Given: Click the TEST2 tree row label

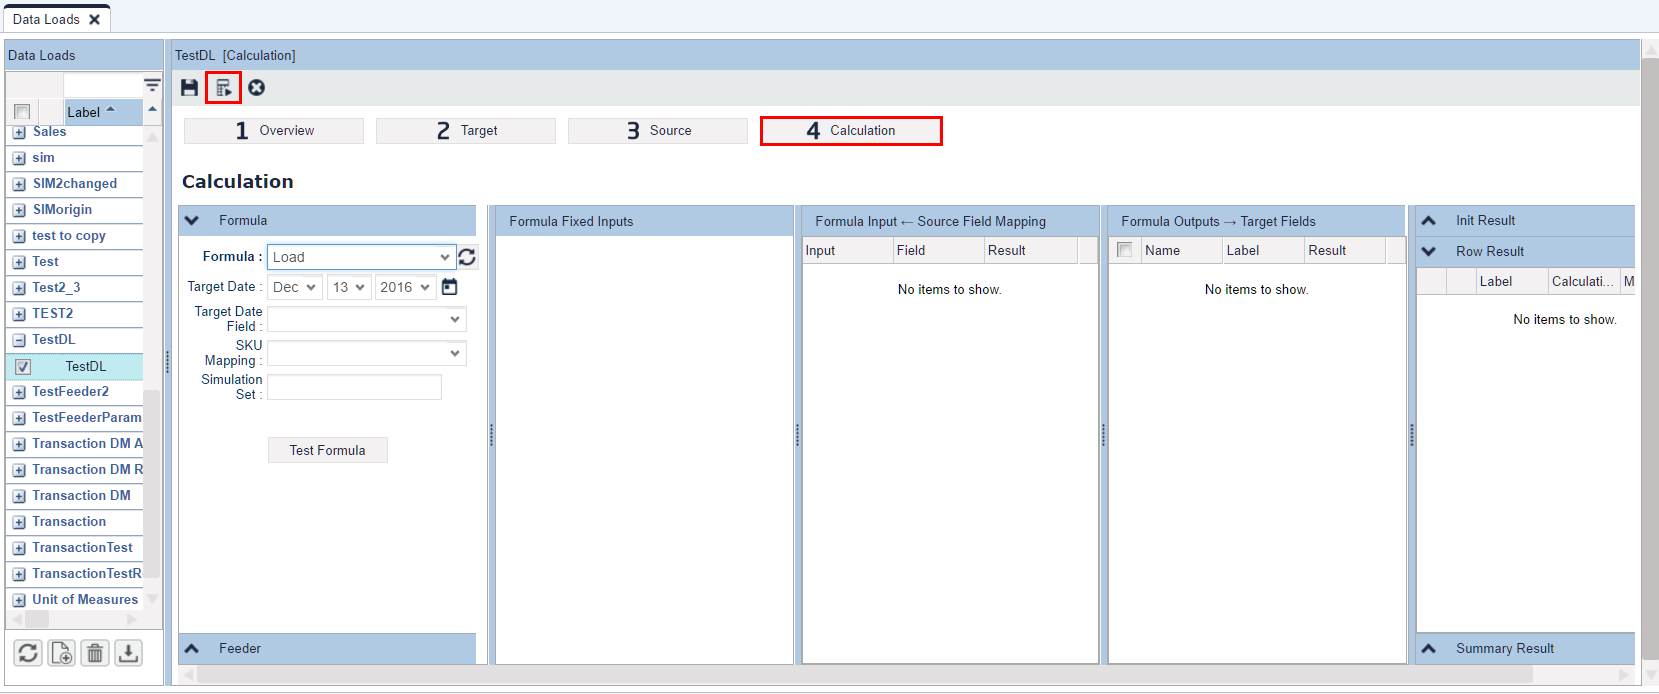Looking at the screenshot, I should coord(53,314).
